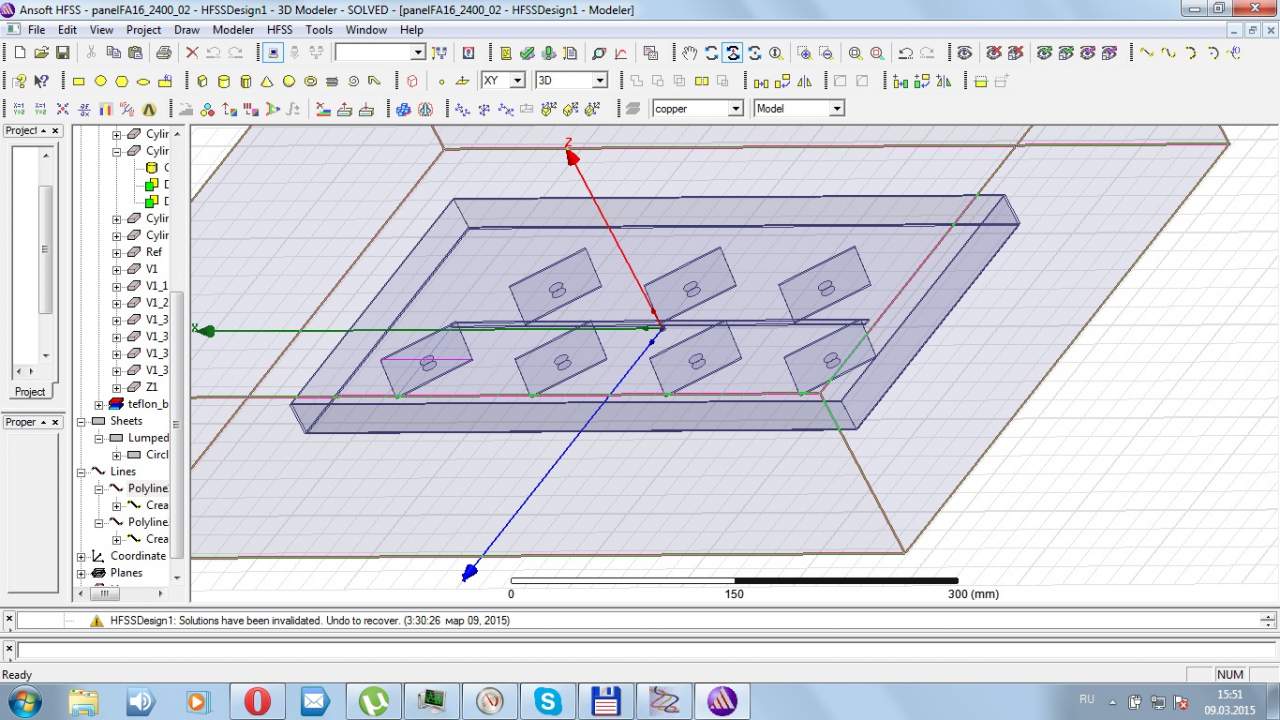Click the Save file icon
The width and height of the screenshot is (1280, 720).
pos(62,53)
